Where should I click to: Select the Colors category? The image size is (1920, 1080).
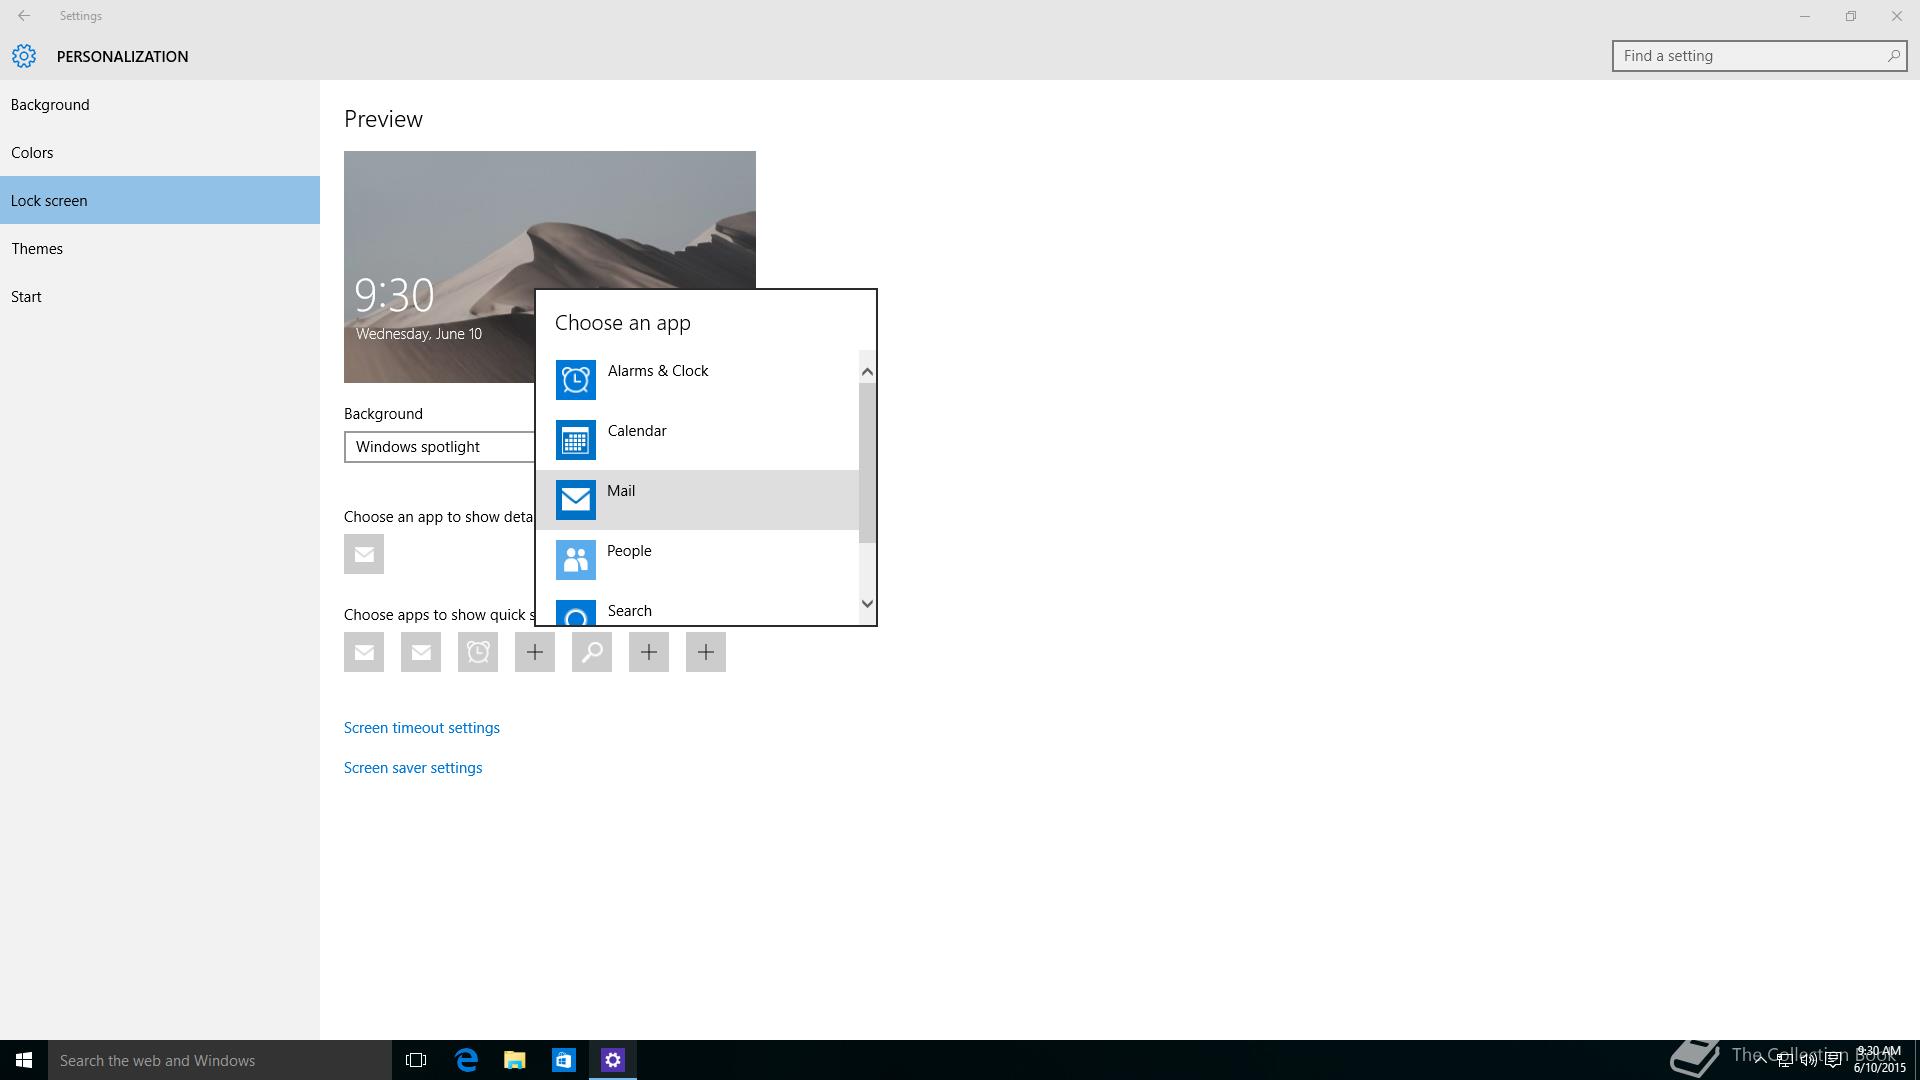pos(160,153)
